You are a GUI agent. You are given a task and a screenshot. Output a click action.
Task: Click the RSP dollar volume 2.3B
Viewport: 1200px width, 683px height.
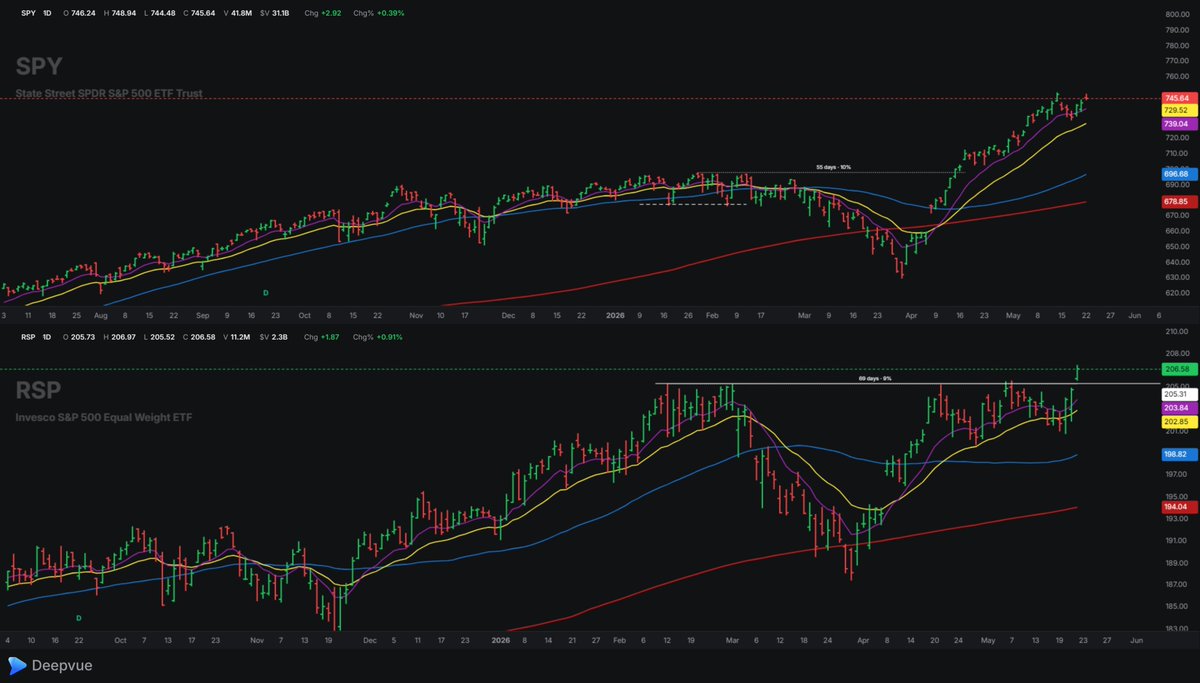[x=279, y=337]
